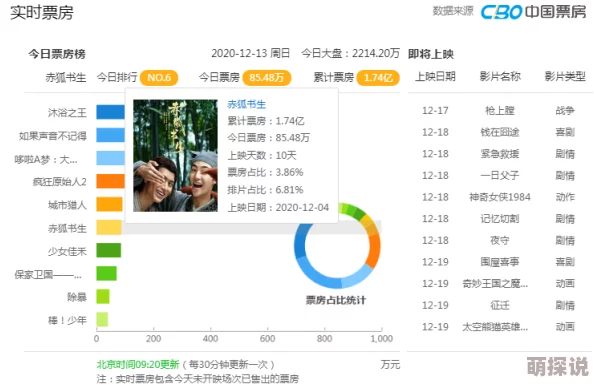Open upcoming film 征还
594x385 pixels.
click(x=500, y=305)
